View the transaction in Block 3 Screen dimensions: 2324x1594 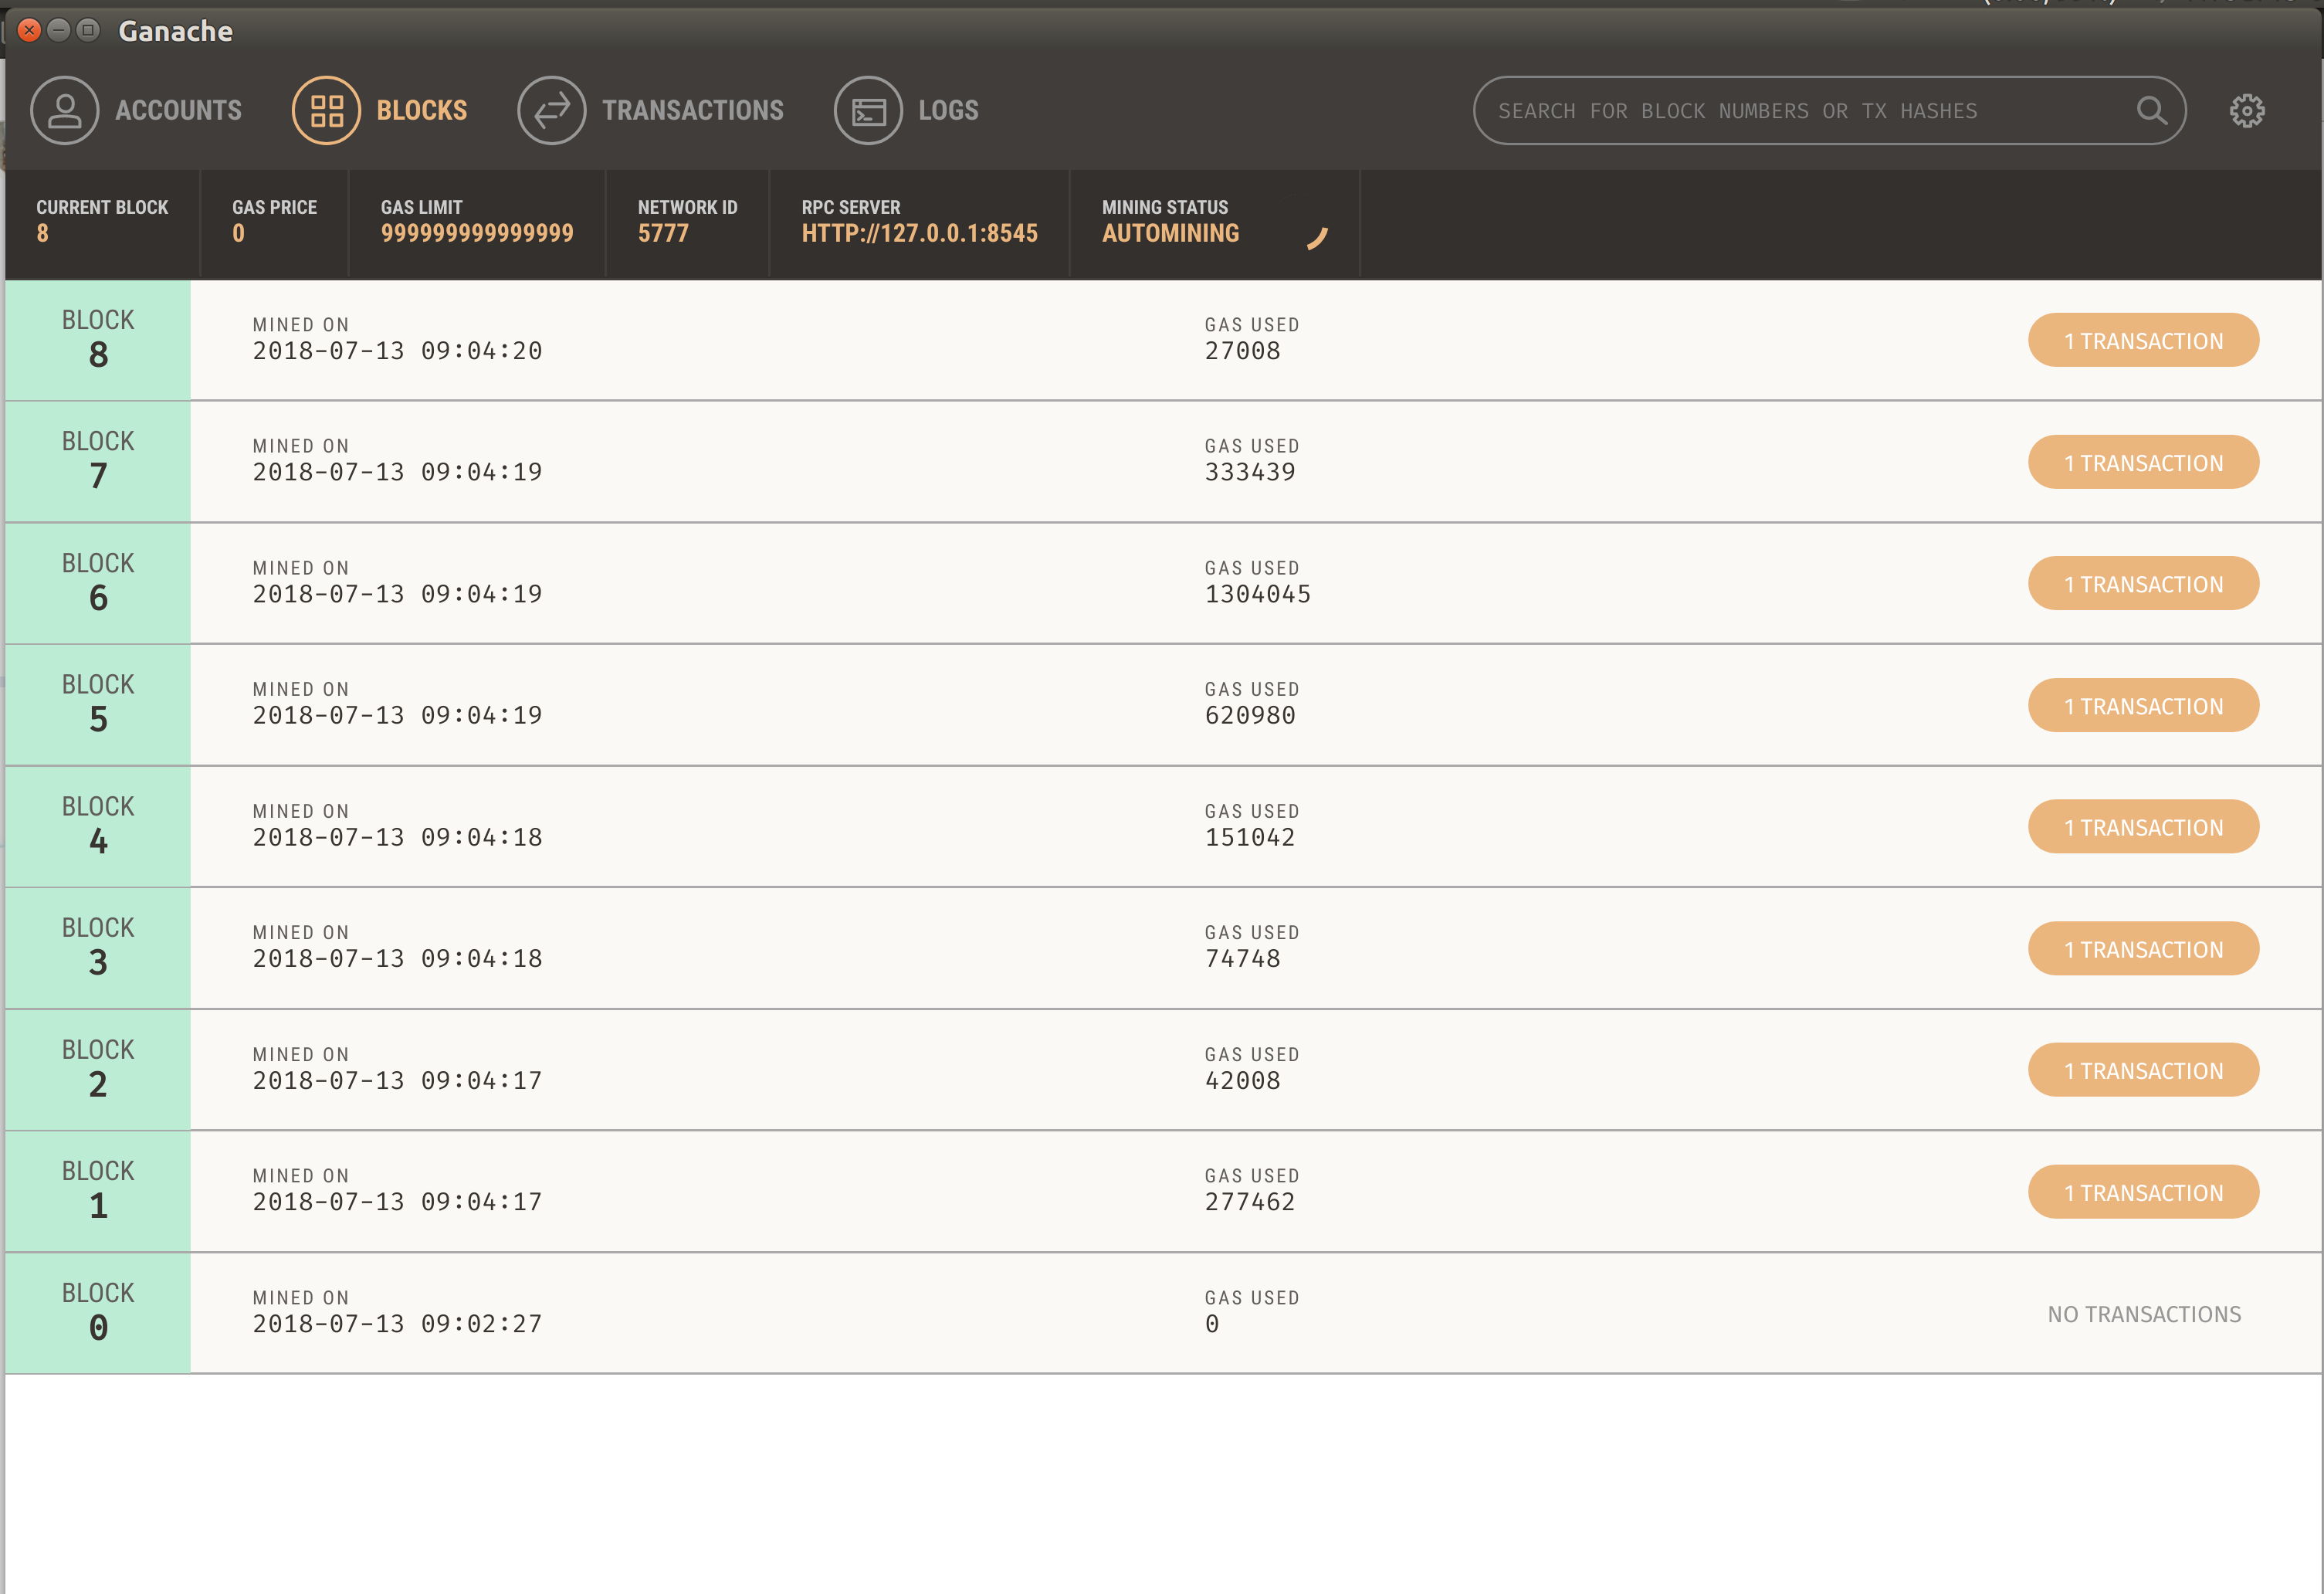pyautogui.click(x=2144, y=948)
